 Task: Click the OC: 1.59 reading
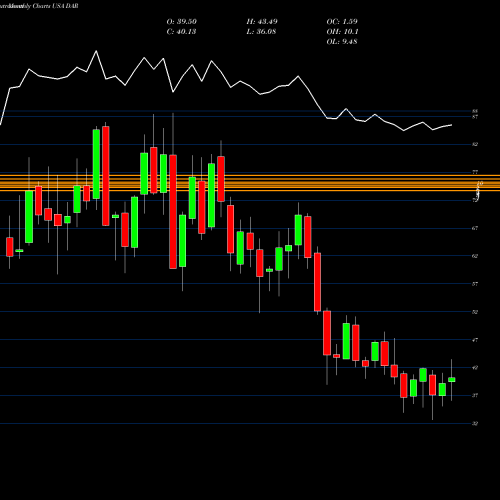point(342,22)
